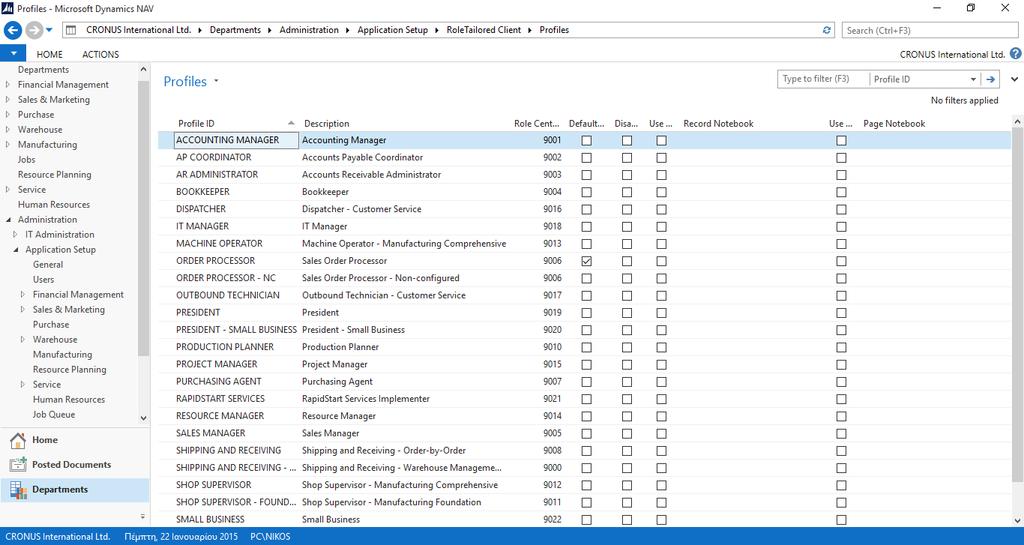This screenshot has width=1024, height=545.
Task: Click CRONUS International Ltd. label top right
Action: coord(952,54)
